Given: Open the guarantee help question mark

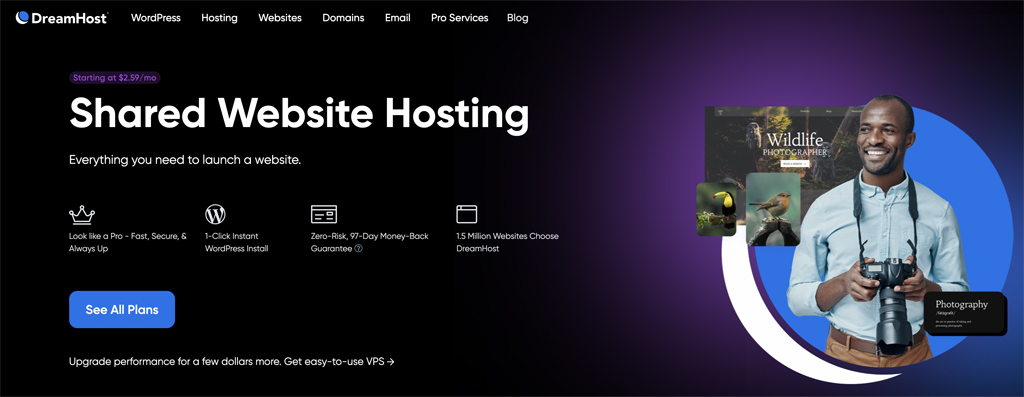Looking at the screenshot, I should pos(359,249).
